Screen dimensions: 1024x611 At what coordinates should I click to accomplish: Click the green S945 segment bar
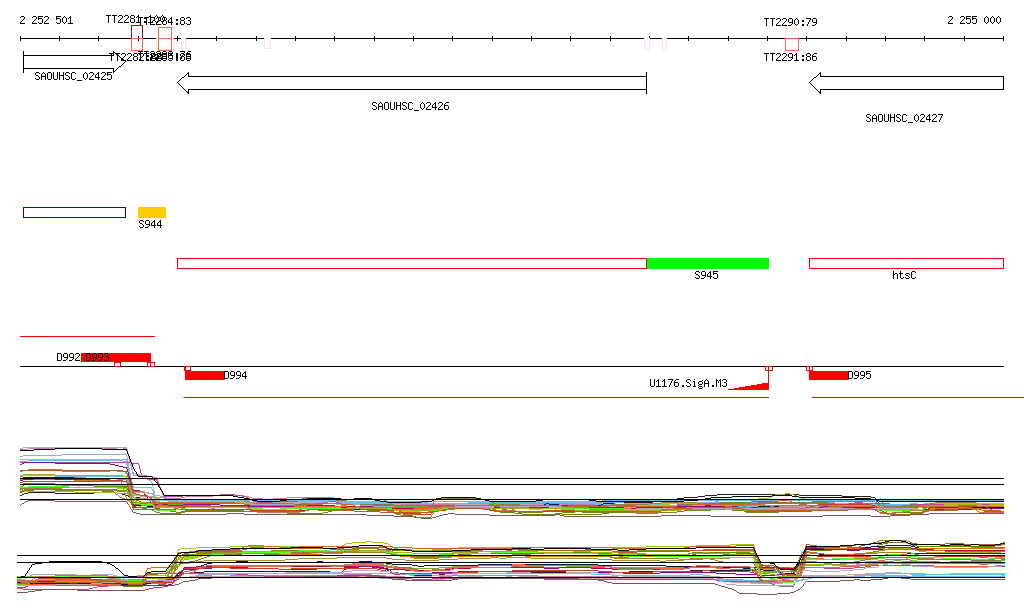coord(707,263)
